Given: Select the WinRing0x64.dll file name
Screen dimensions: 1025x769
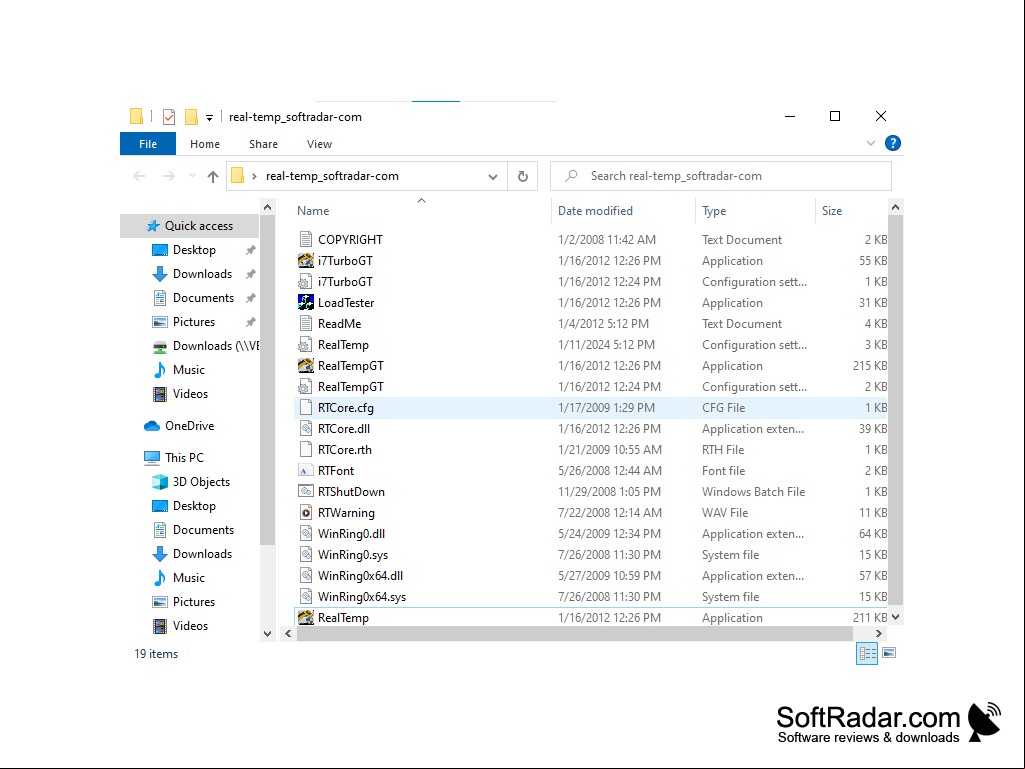Looking at the screenshot, I should (x=360, y=575).
